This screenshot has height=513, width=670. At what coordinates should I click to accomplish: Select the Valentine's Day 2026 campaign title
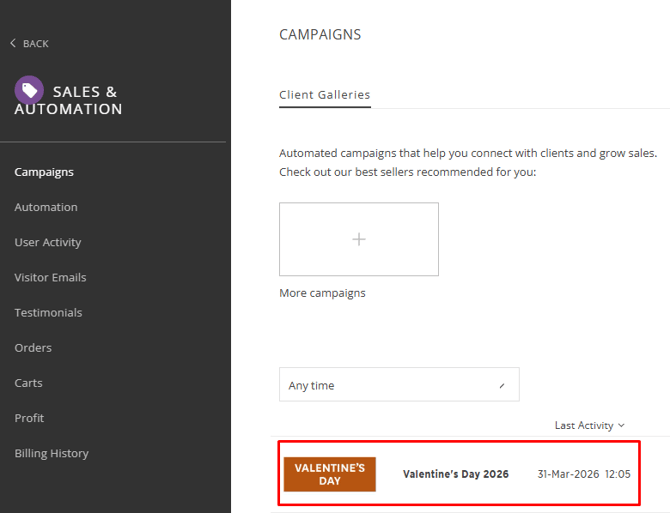[455, 474]
